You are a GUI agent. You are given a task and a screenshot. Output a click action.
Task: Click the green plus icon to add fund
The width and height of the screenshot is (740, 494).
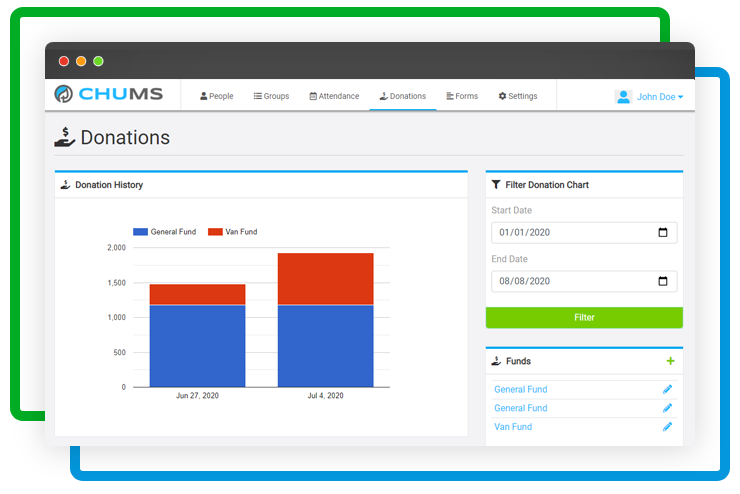coord(670,361)
